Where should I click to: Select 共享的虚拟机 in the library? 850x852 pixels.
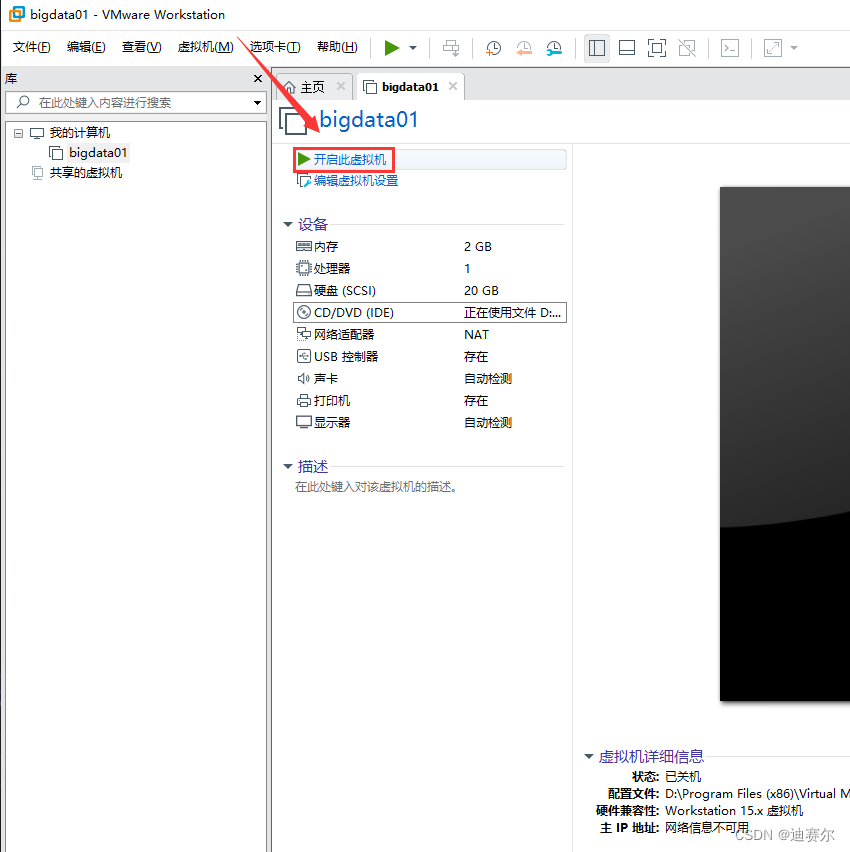pyautogui.click(x=86, y=173)
